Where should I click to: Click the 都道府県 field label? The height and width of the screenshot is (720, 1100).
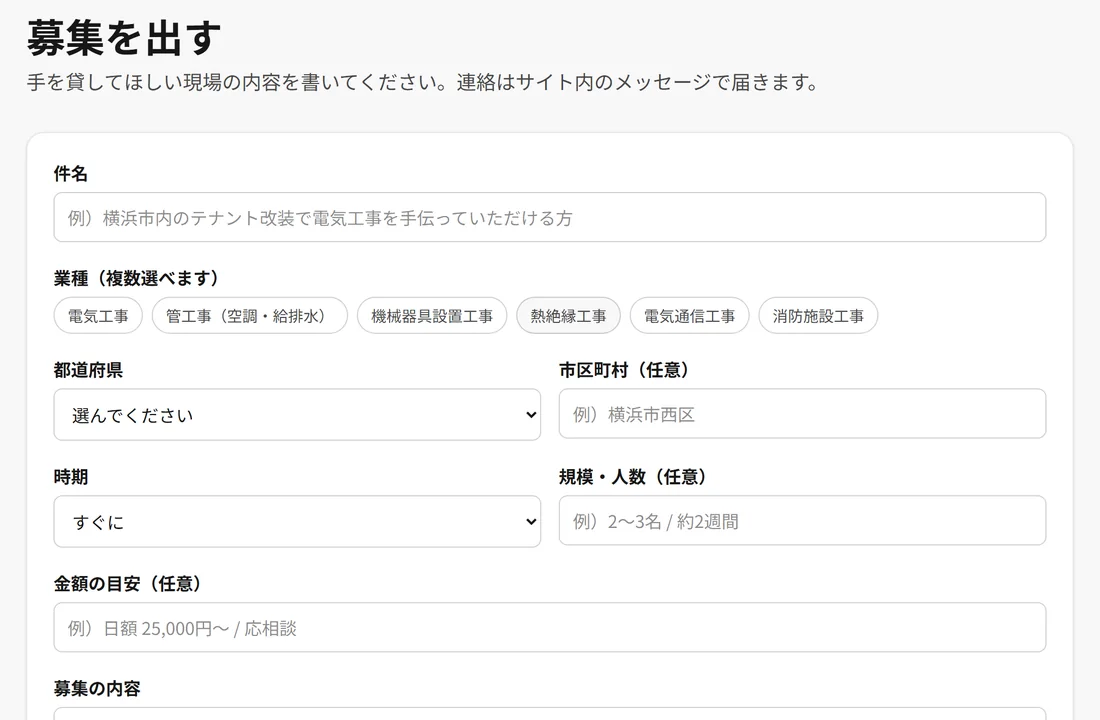pyautogui.click(x=88, y=371)
